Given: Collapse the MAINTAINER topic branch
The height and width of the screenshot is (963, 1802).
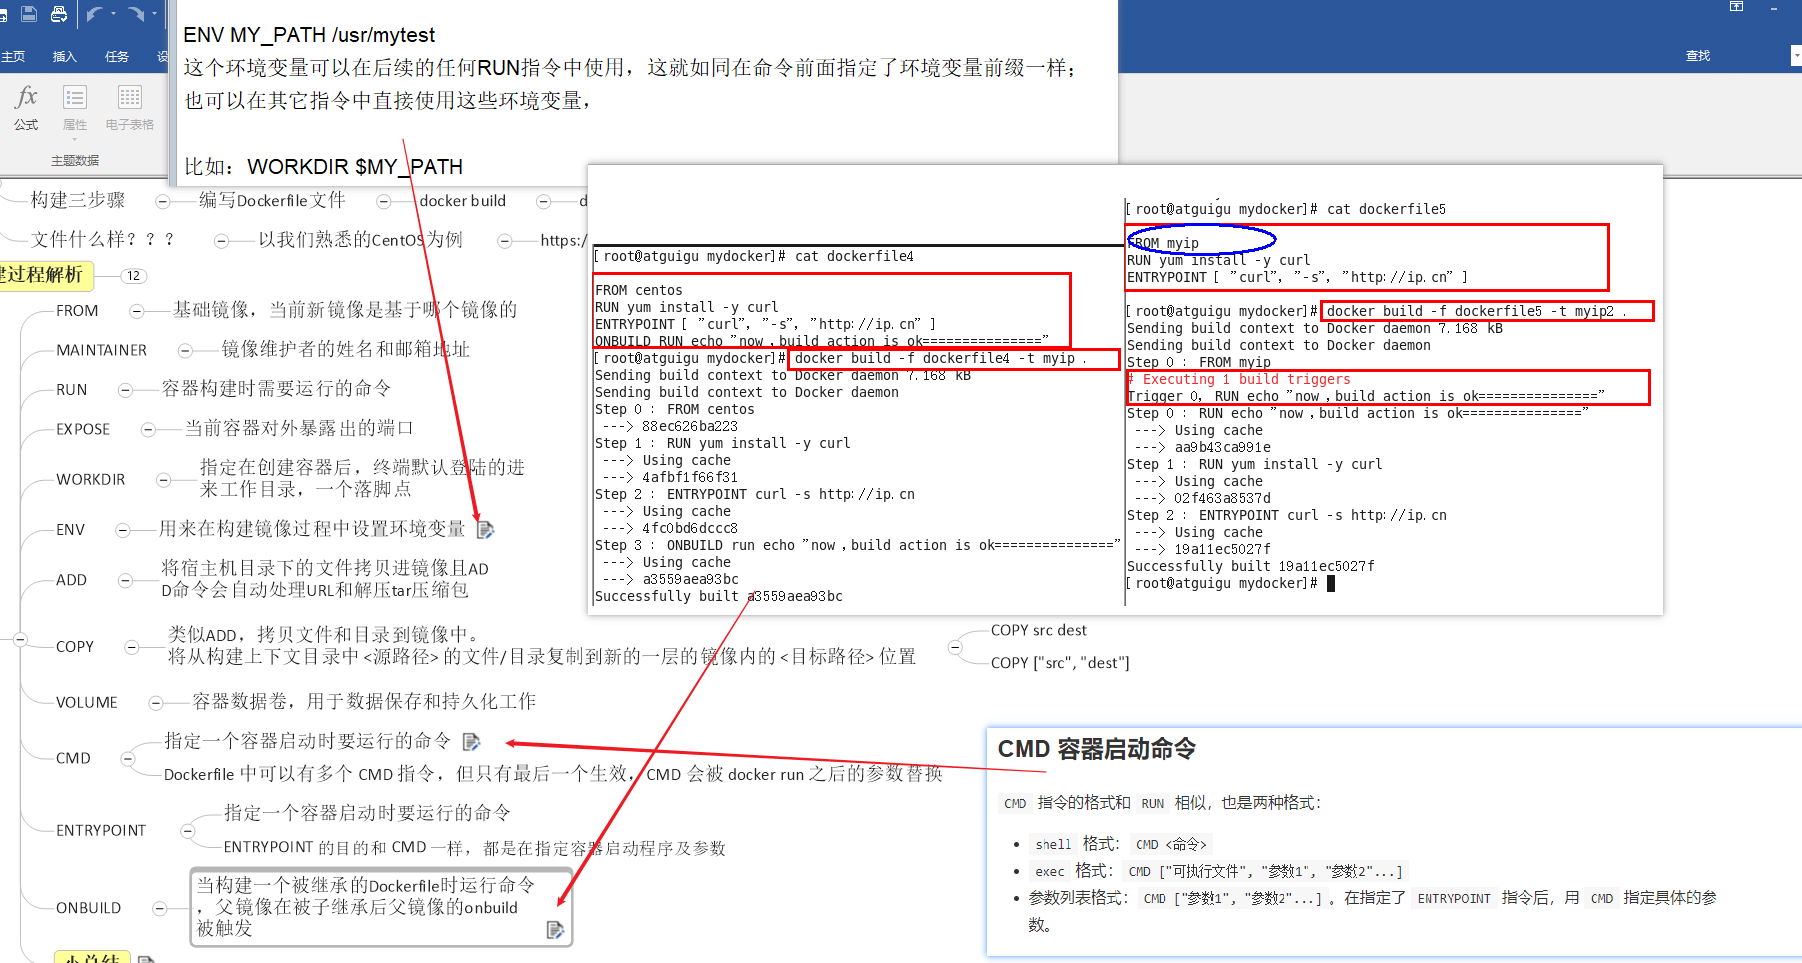Looking at the screenshot, I should (x=185, y=350).
